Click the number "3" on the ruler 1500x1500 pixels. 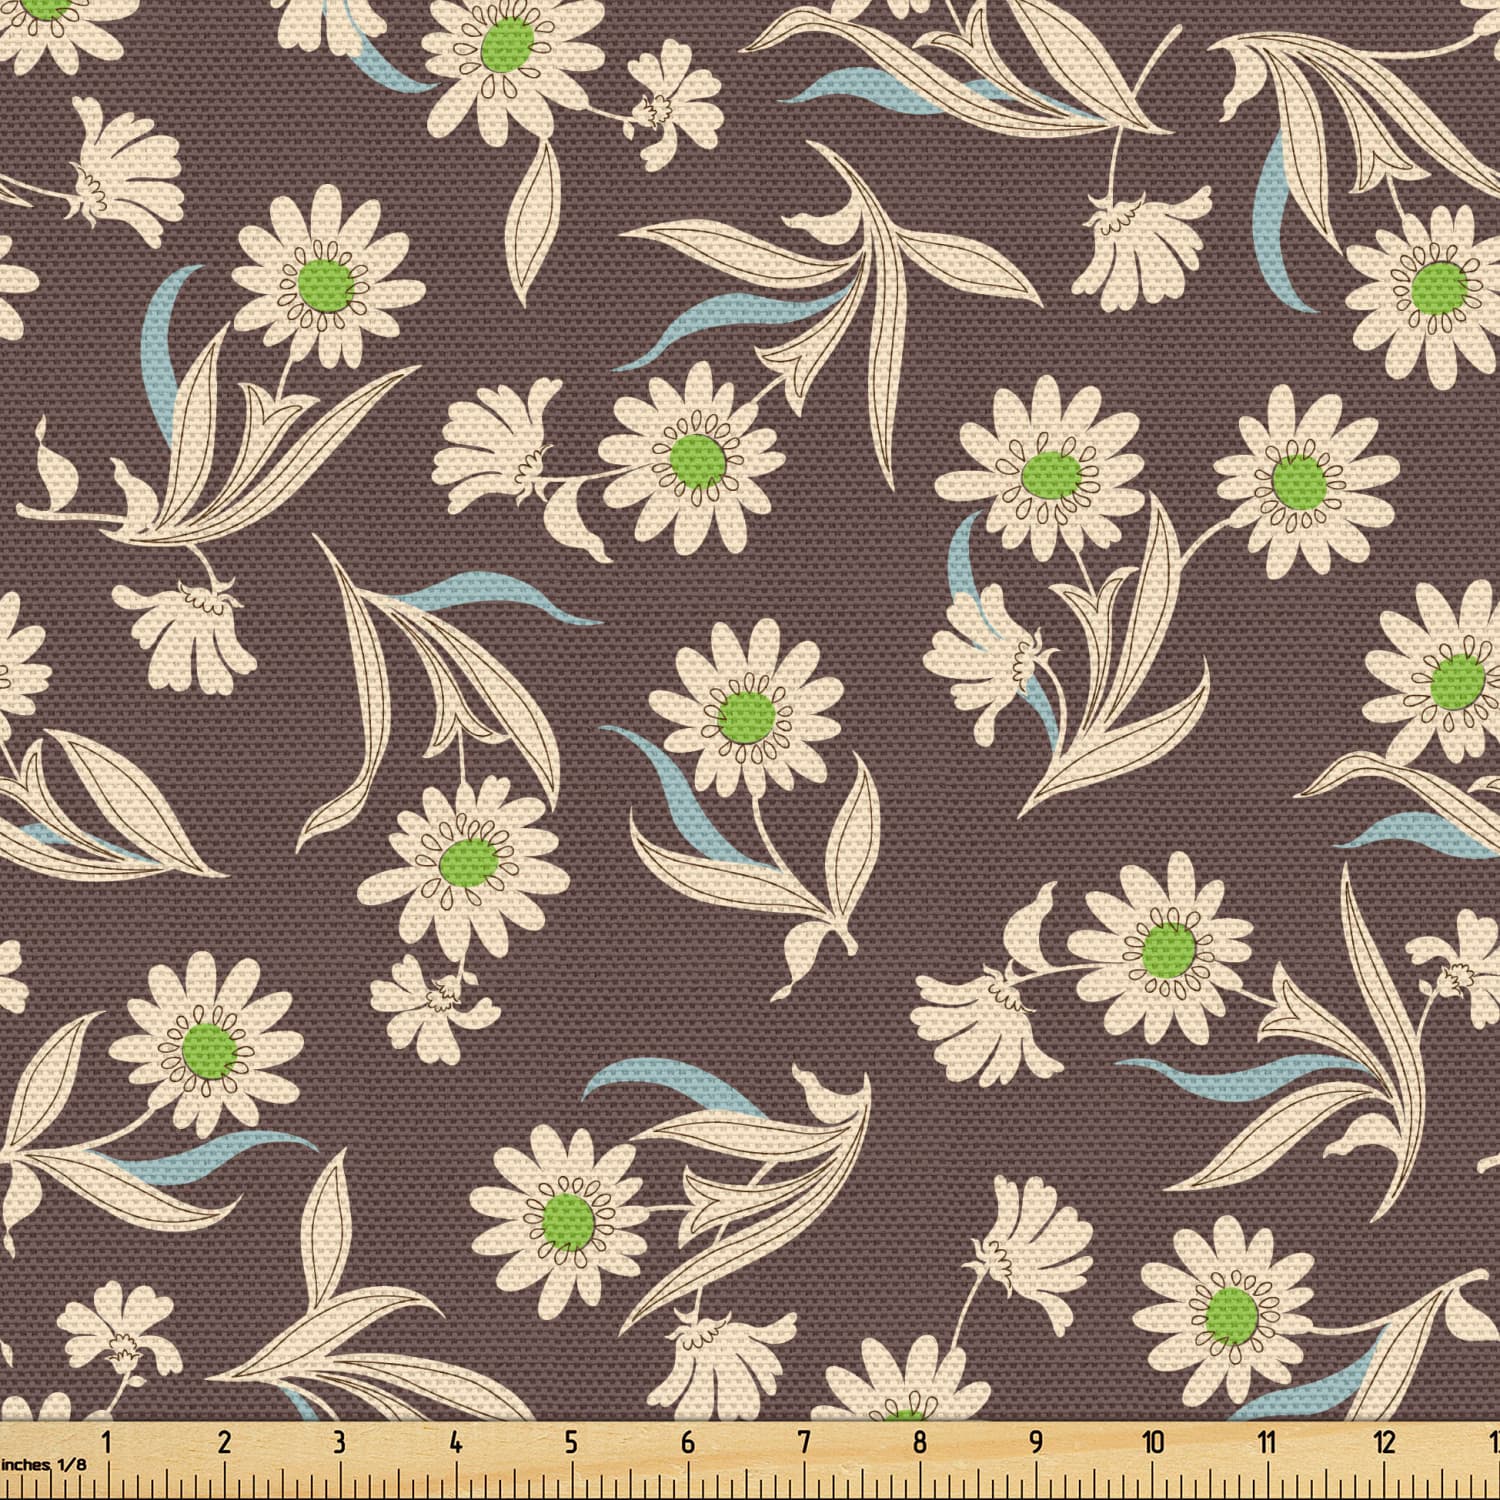[339, 1442]
